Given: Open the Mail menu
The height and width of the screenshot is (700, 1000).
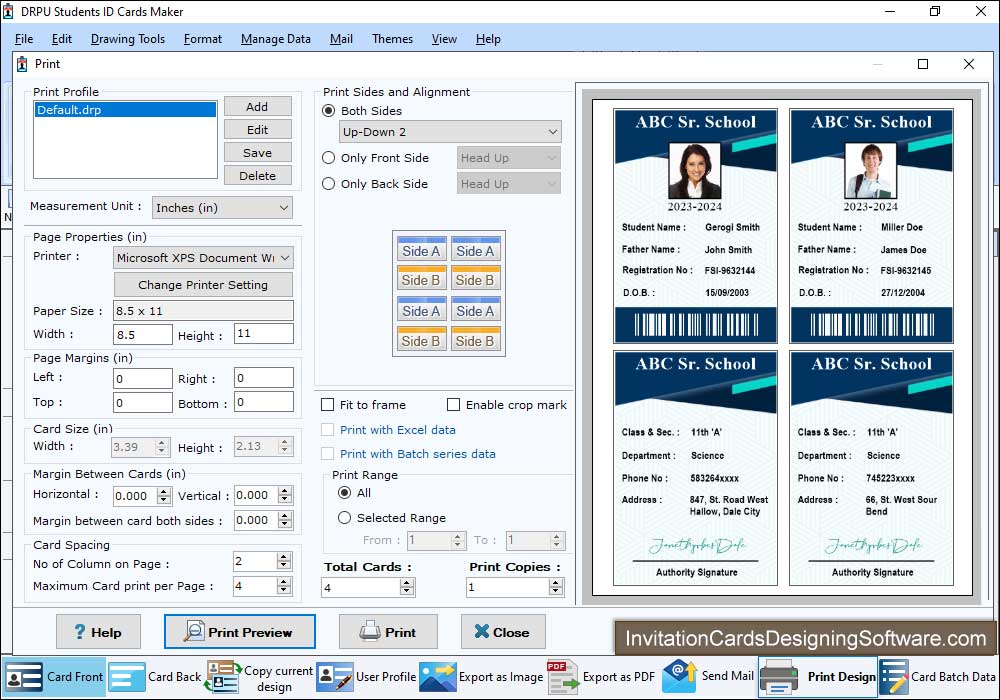Looking at the screenshot, I should click(341, 39).
